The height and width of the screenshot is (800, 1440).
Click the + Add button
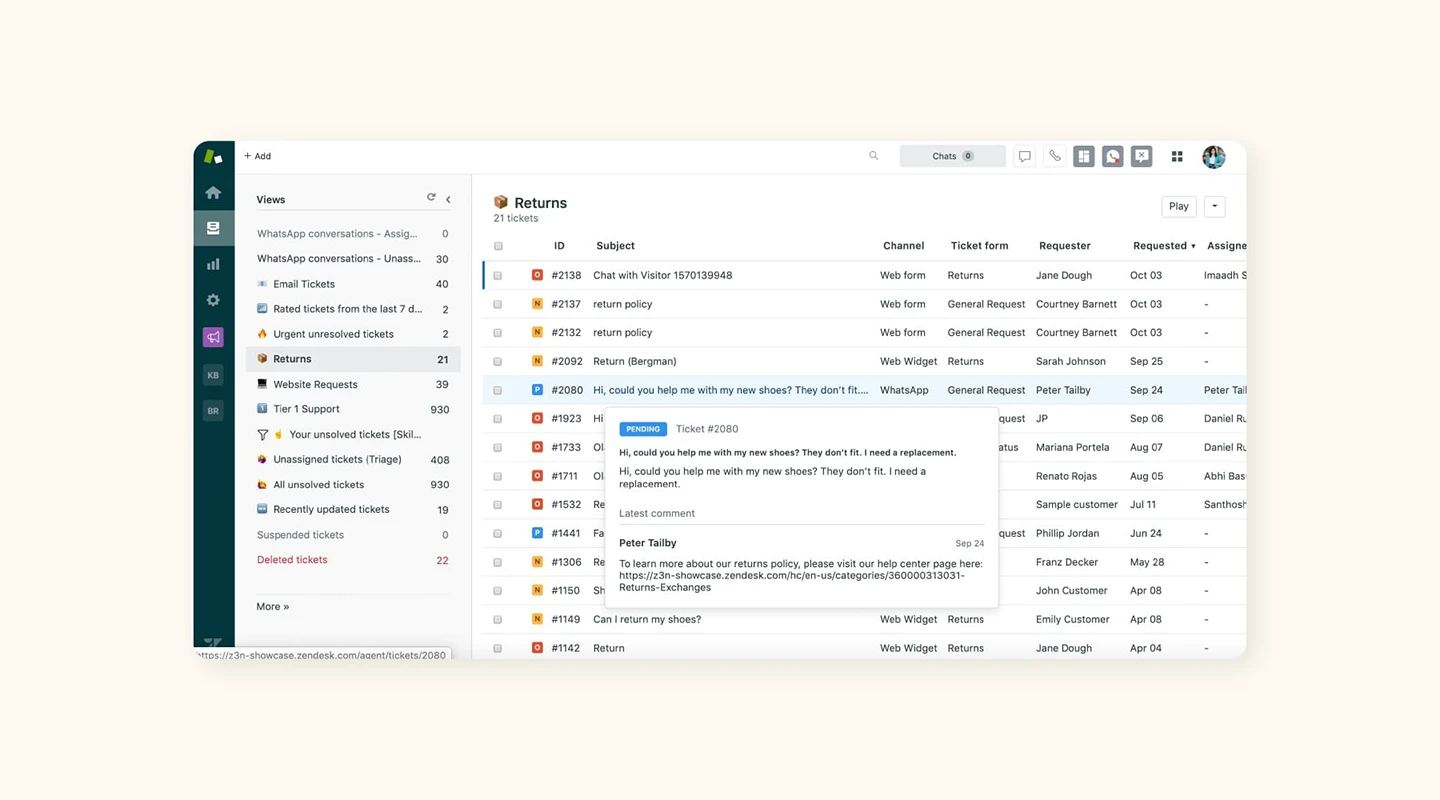pos(258,156)
